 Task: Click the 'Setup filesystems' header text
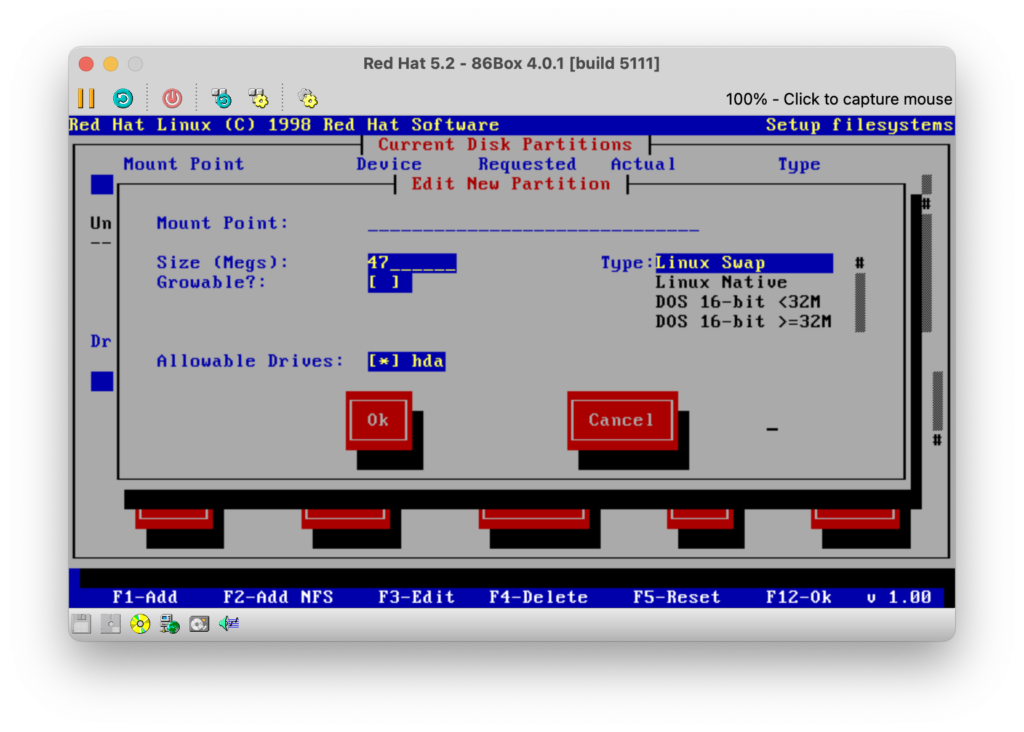click(x=859, y=125)
